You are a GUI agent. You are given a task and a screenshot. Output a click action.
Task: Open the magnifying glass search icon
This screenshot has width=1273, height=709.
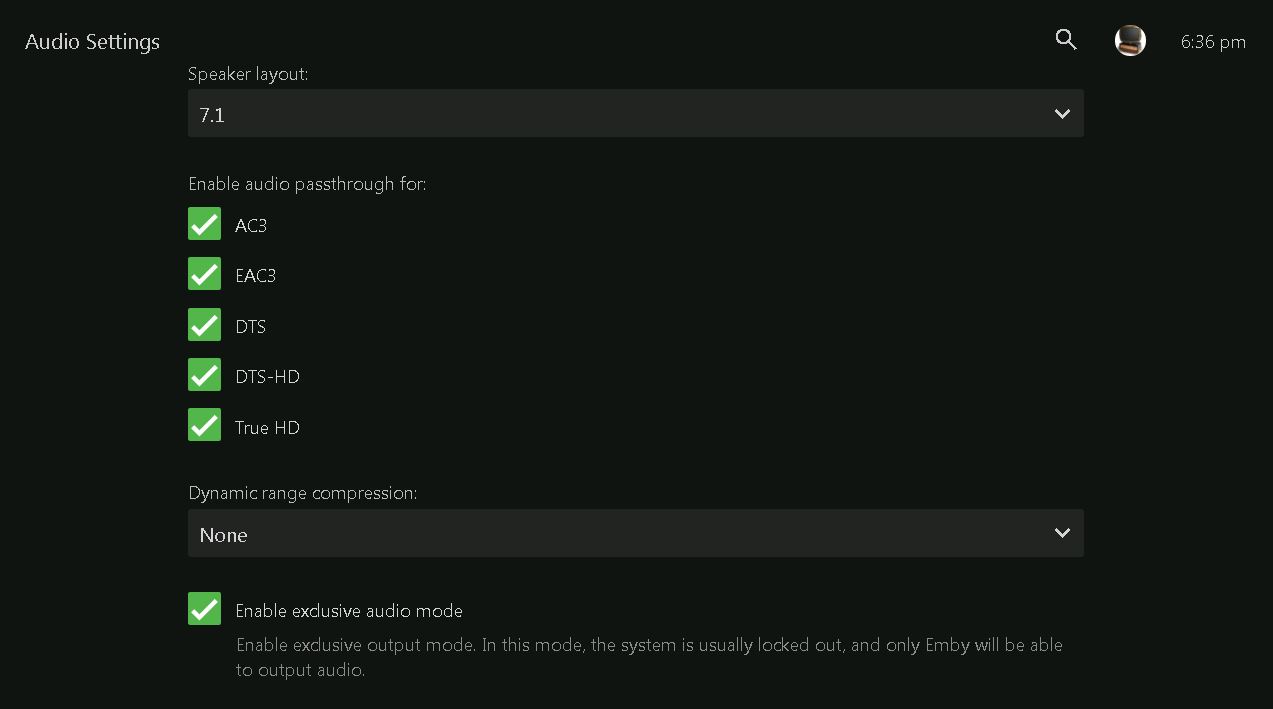1065,40
